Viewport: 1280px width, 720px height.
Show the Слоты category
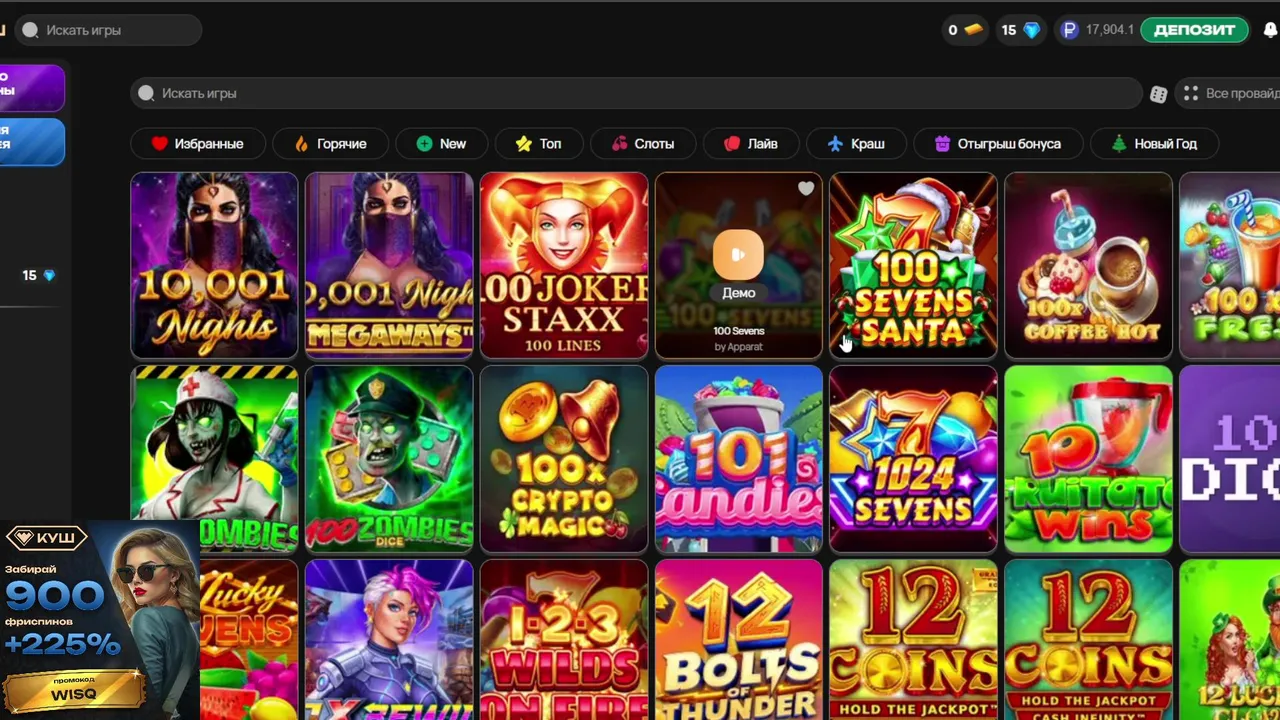pyautogui.click(x=643, y=144)
